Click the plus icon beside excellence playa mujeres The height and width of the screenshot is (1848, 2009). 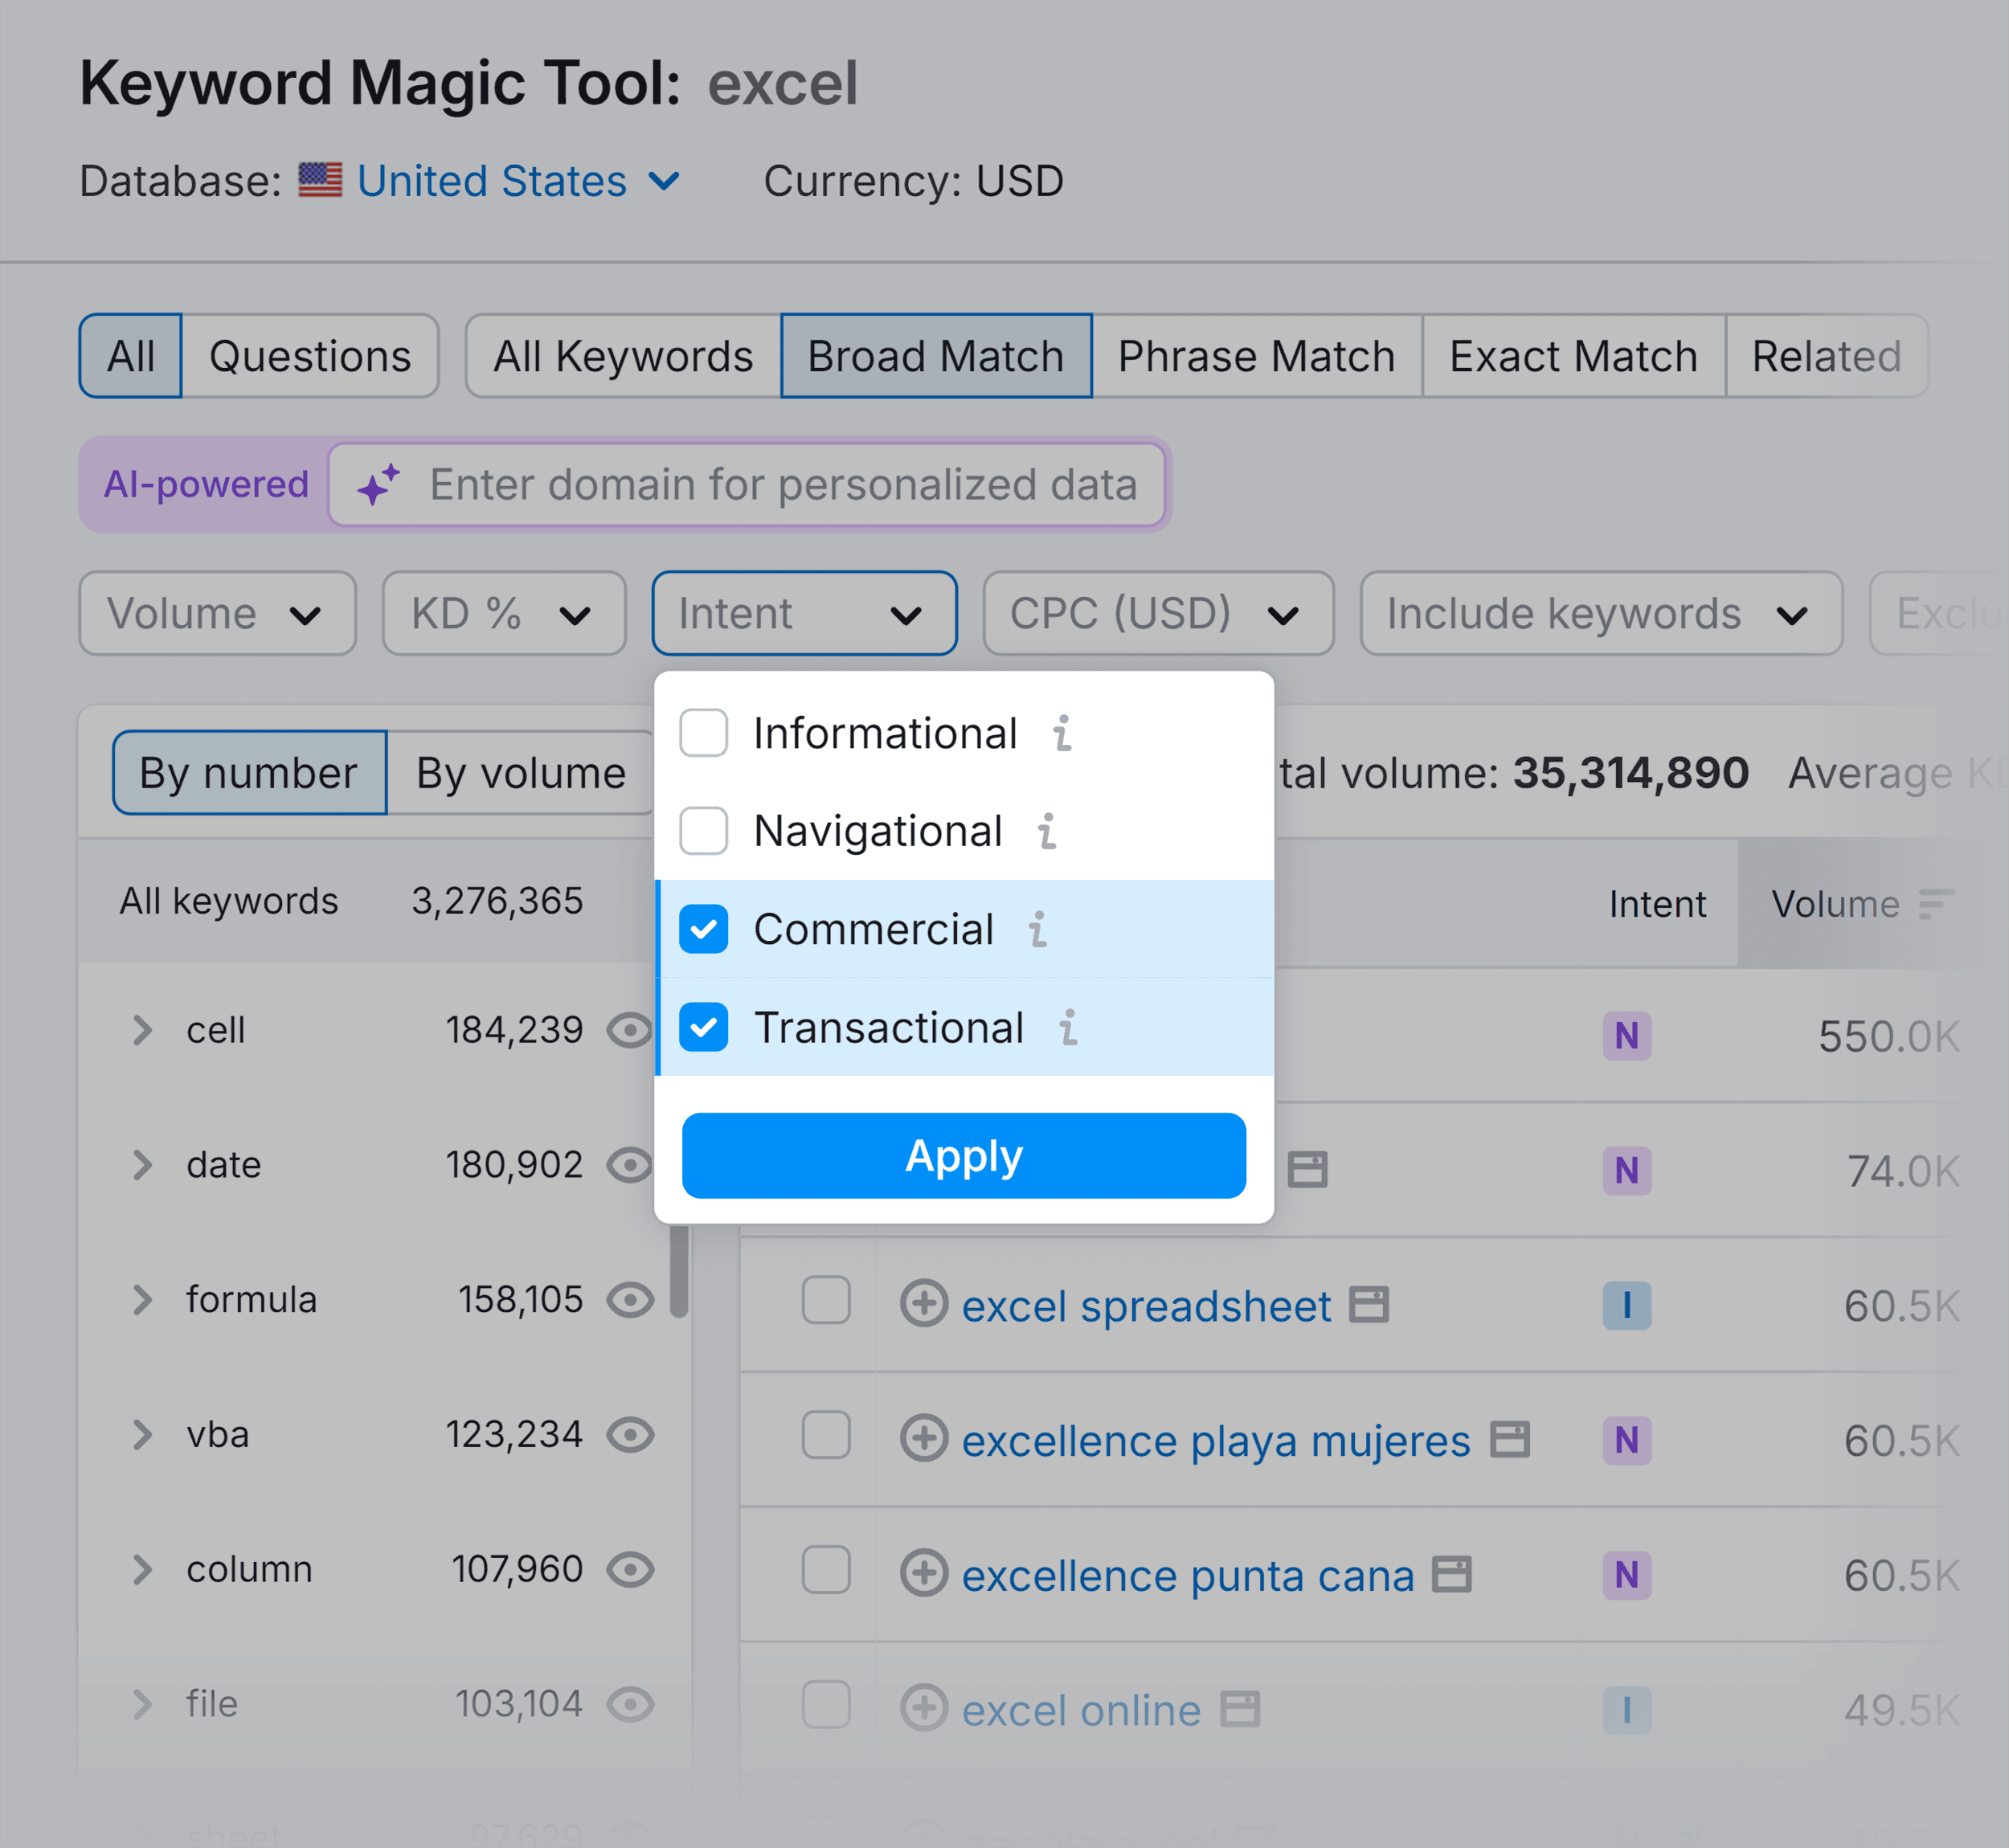click(923, 1439)
